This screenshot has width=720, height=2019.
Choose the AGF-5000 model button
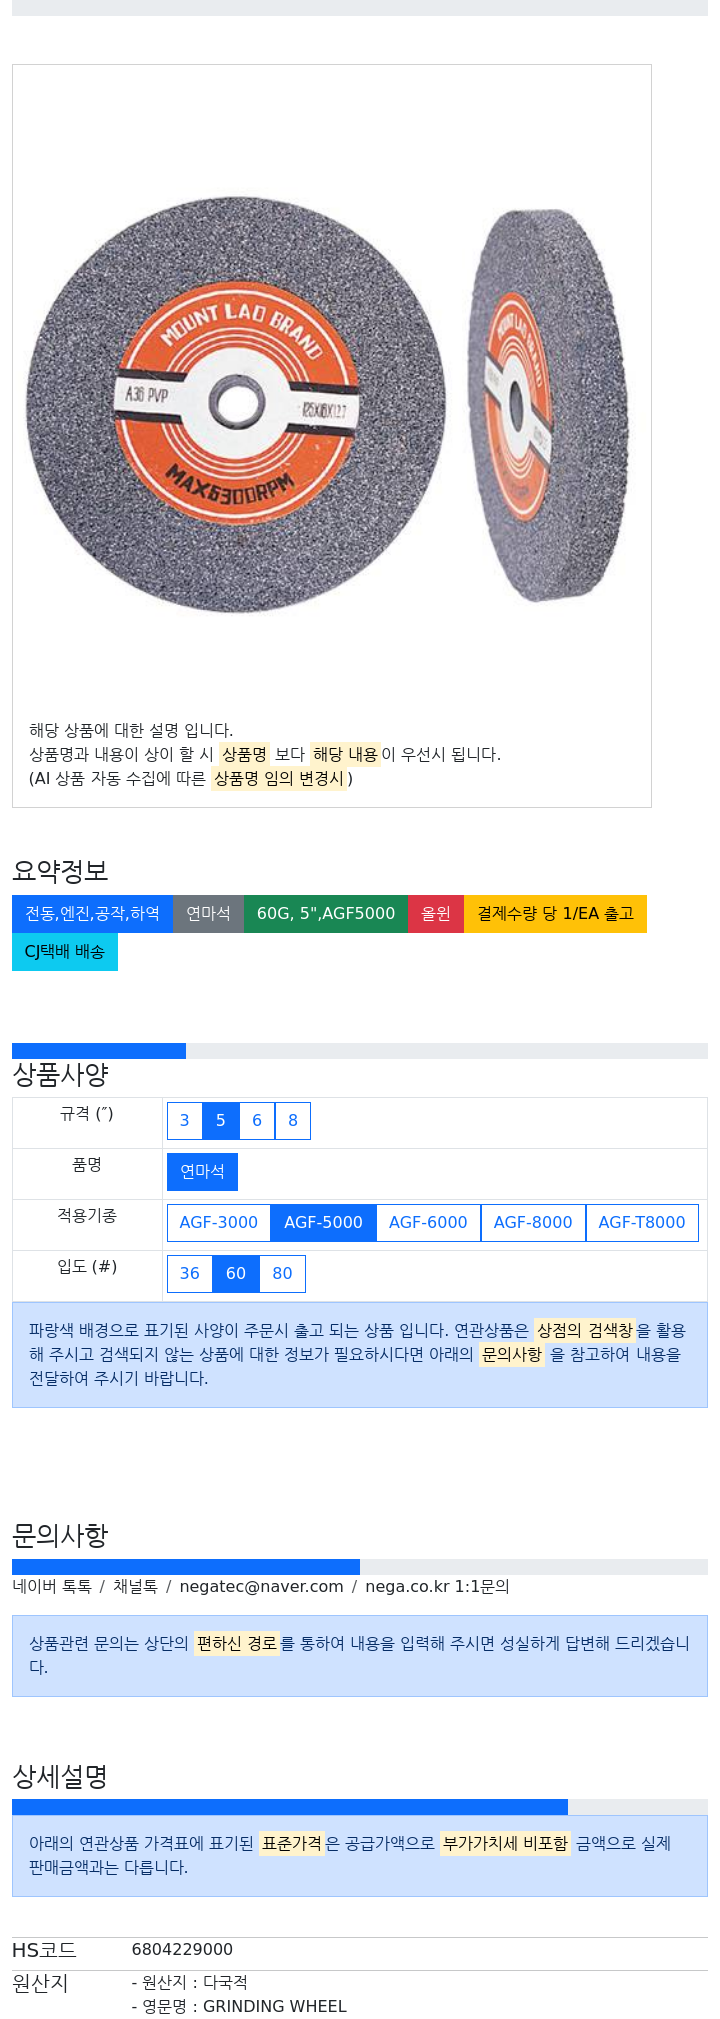(x=323, y=1223)
